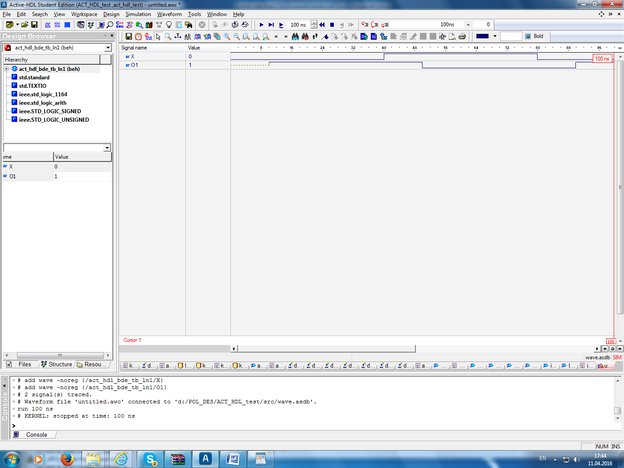Select the arrow pointer mode icon
This screenshot has height=468, width=624.
(x=158, y=37)
